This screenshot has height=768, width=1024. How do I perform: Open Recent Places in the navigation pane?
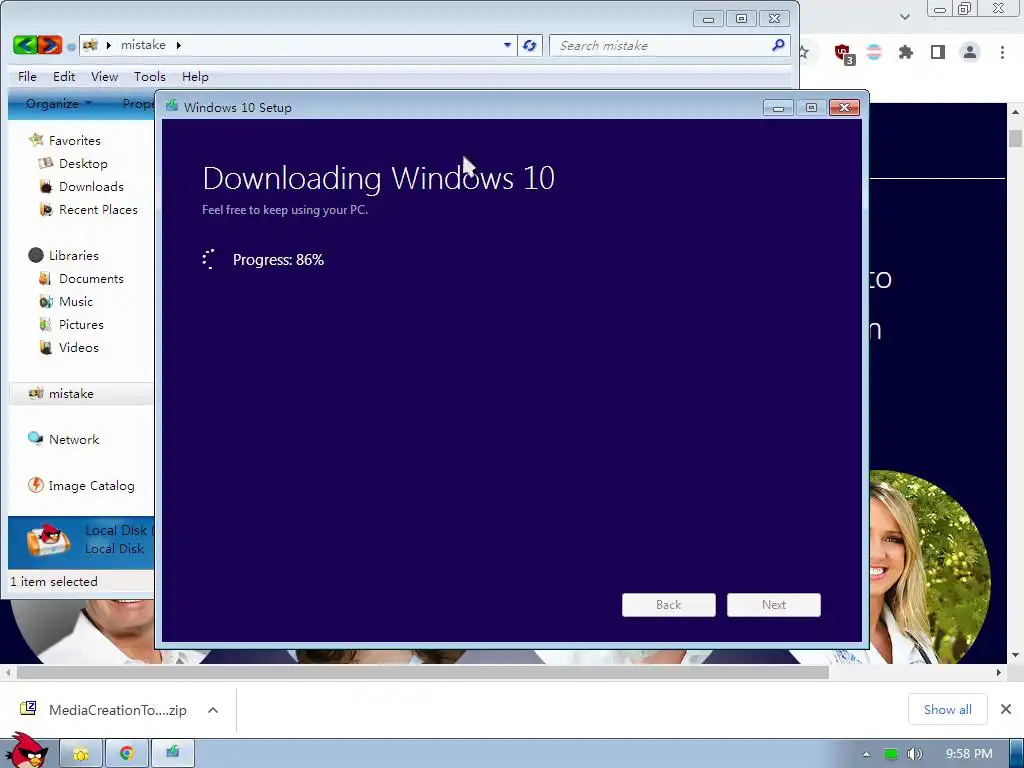98,210
